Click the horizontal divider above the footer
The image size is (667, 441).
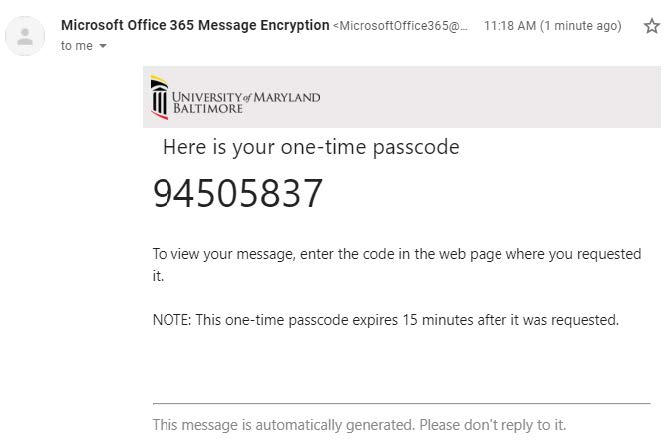[x=401, y=403]
